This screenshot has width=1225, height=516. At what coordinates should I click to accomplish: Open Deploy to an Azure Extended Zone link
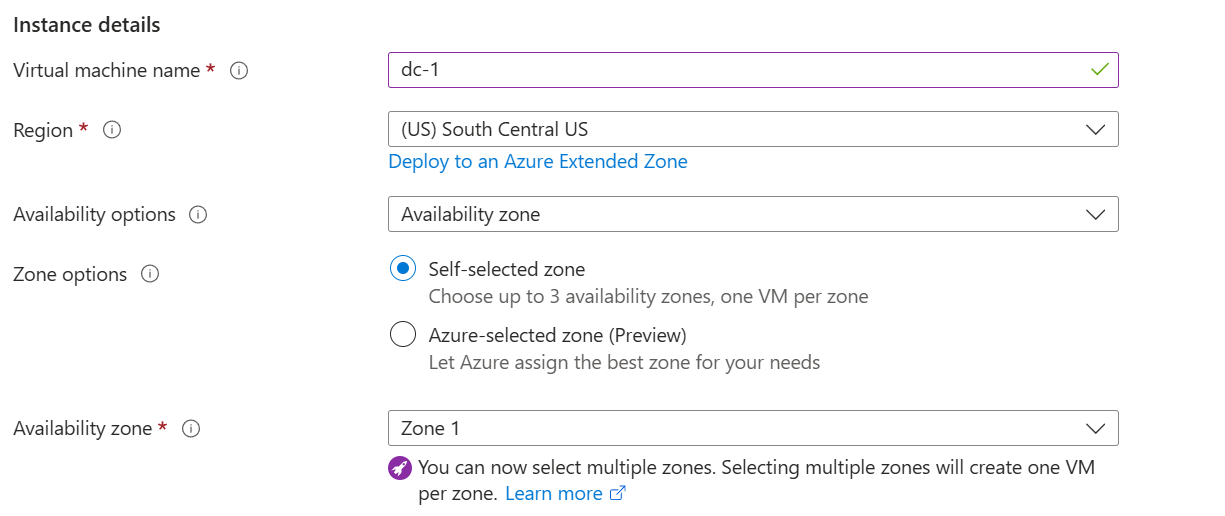coord(538,161)
